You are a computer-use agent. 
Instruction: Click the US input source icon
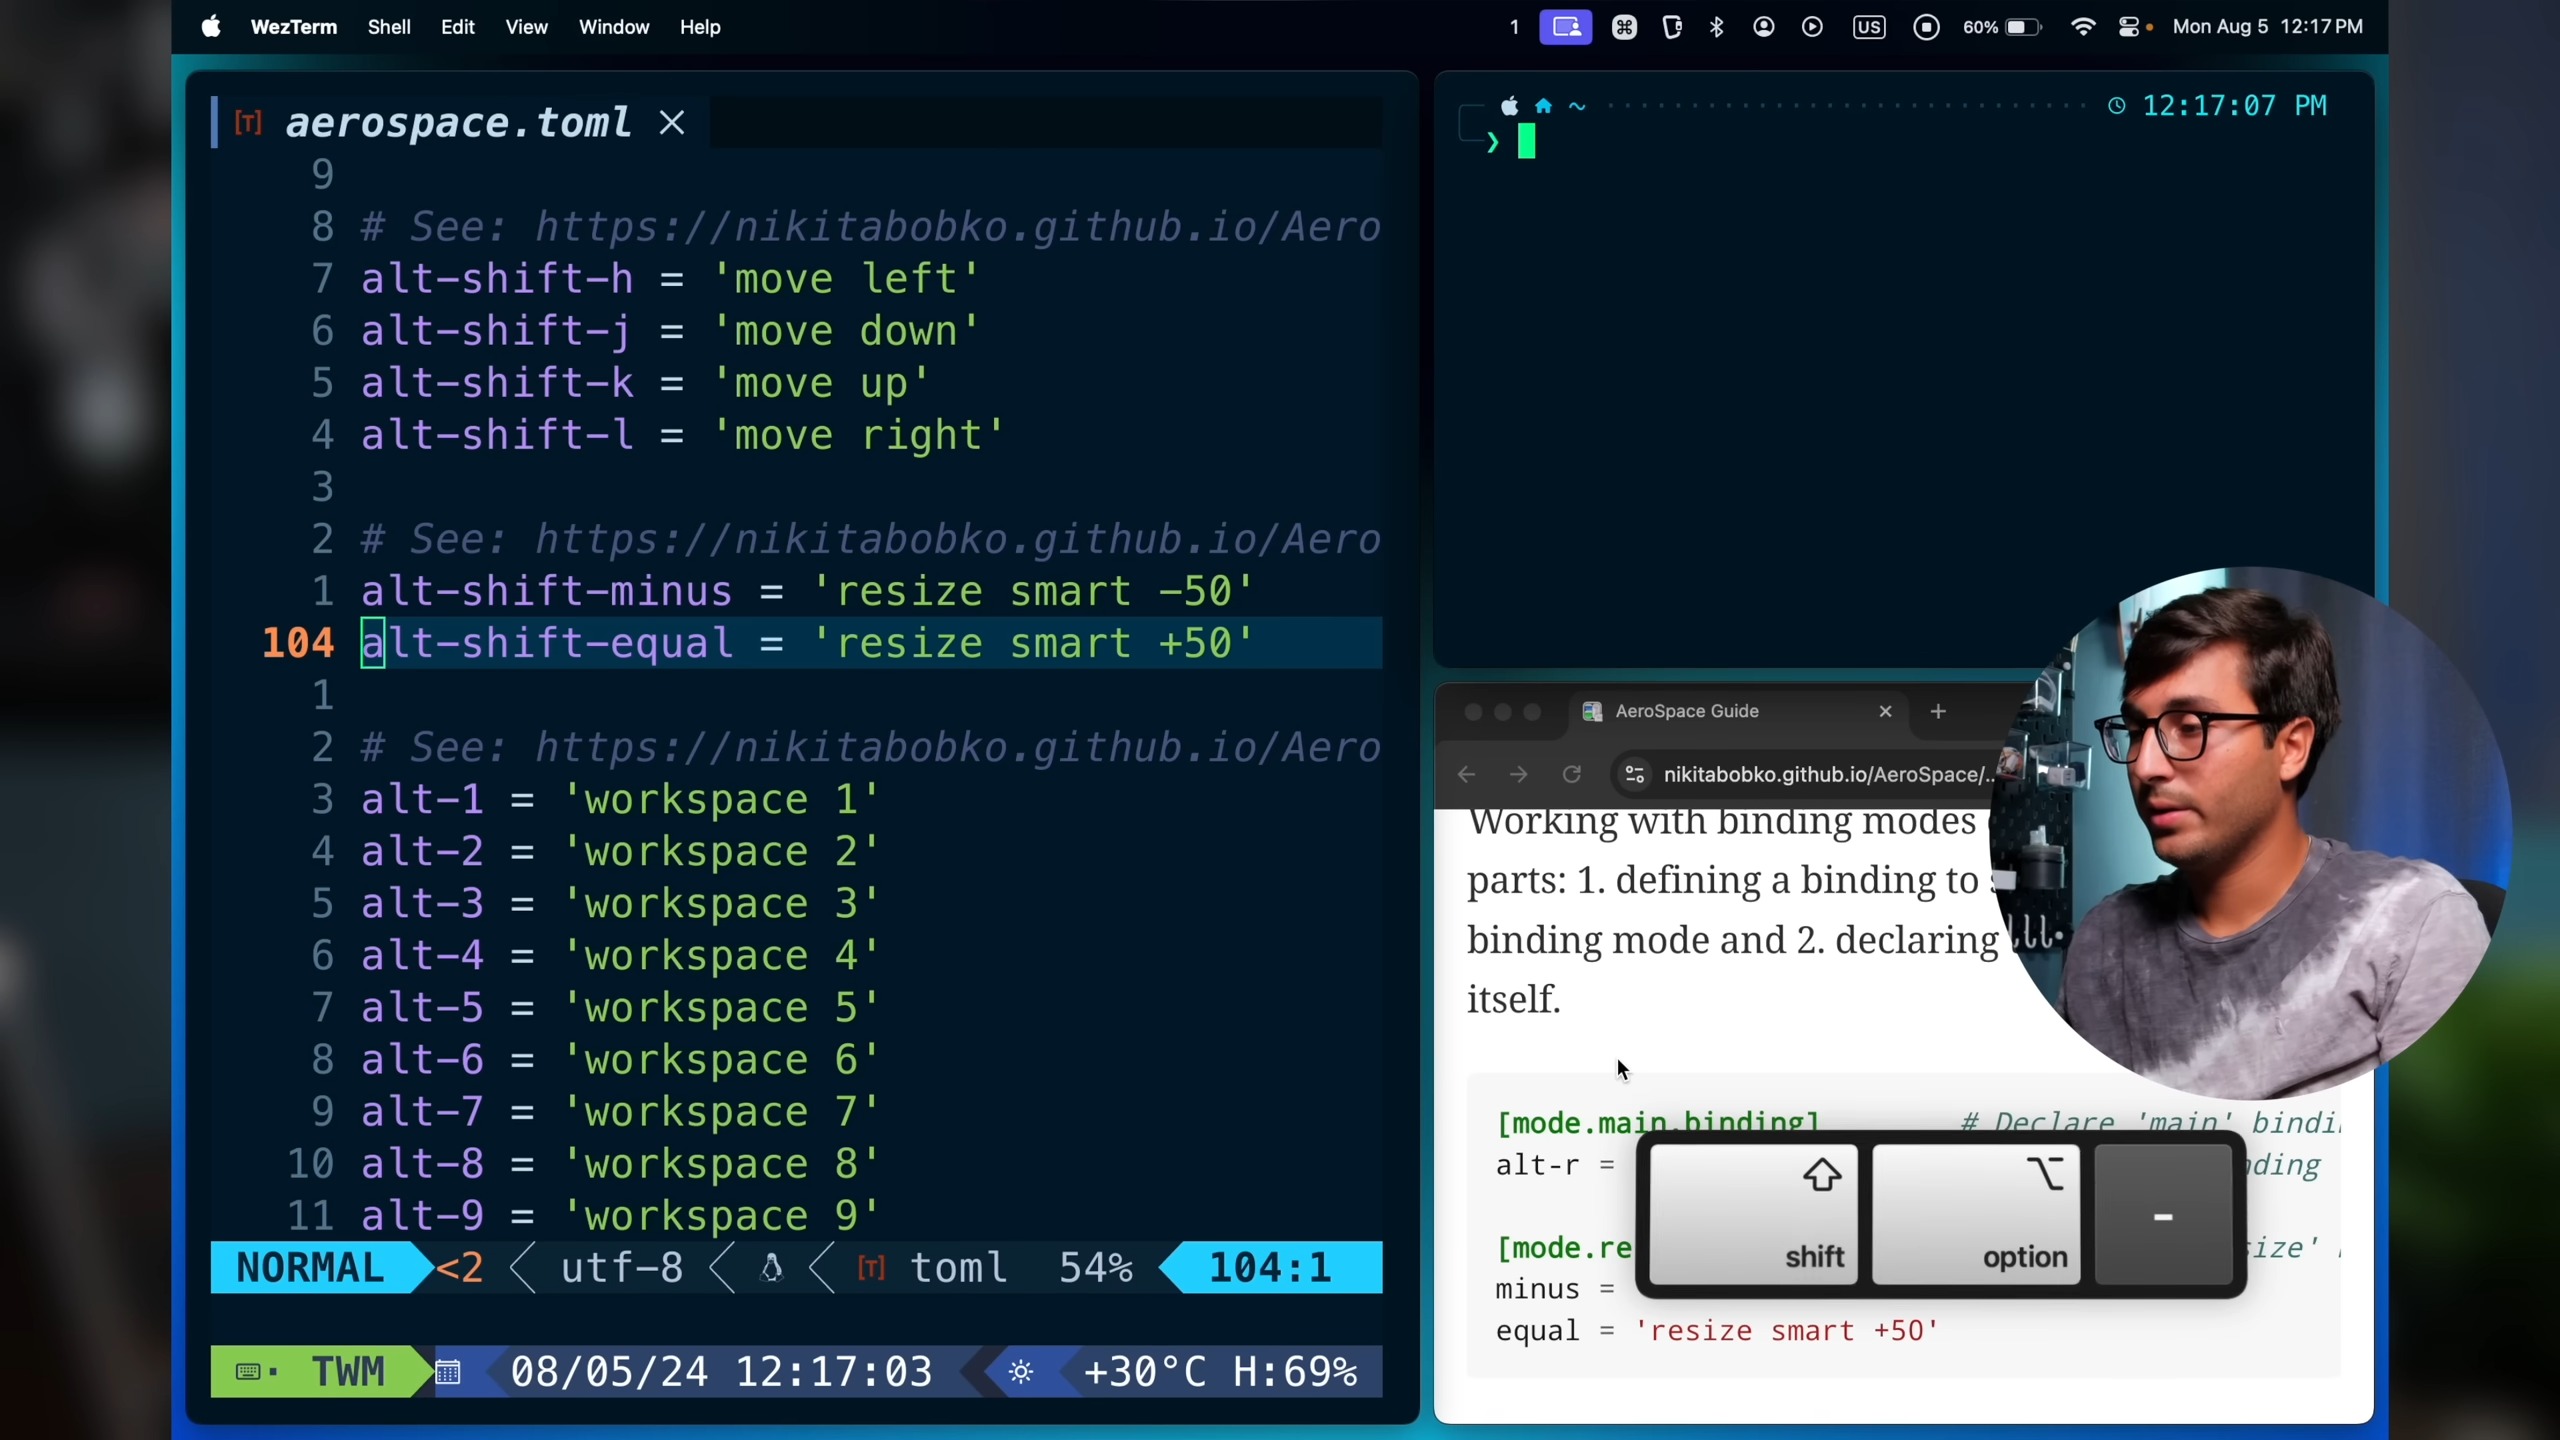pos(1868,27)
